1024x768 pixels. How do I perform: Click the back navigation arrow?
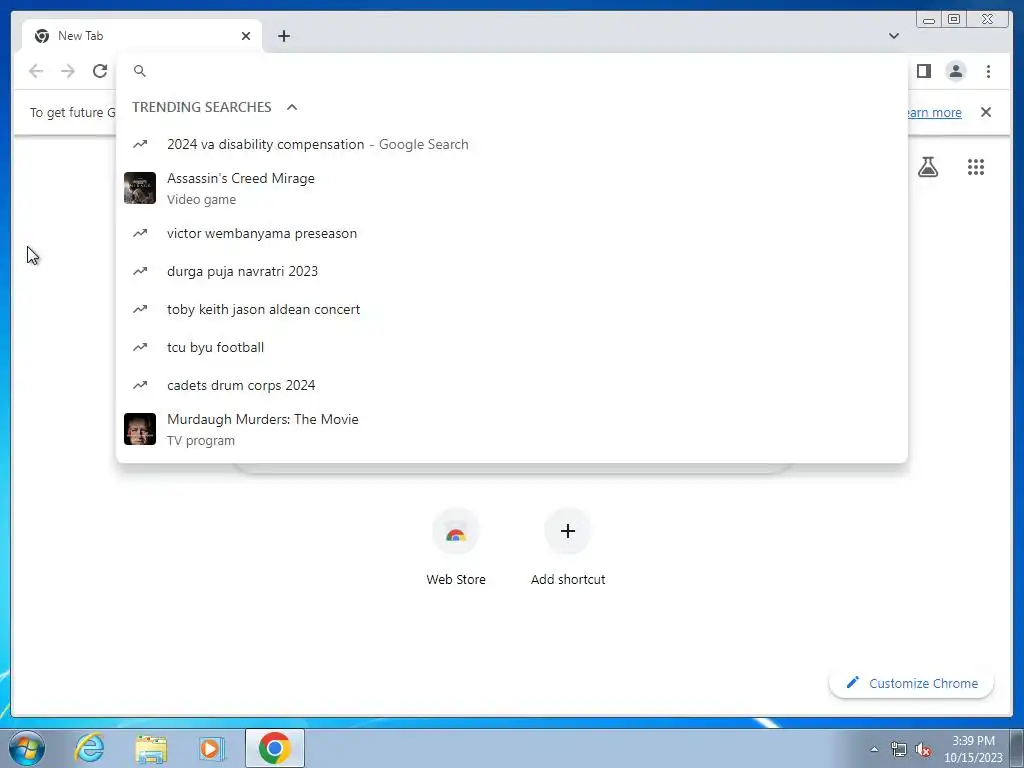coord(36,71)
